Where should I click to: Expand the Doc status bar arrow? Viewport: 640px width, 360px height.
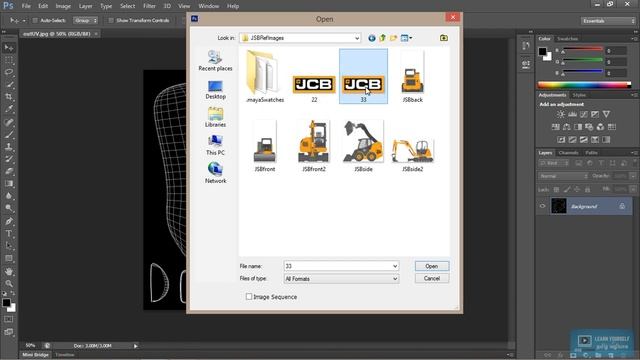pyautogui.click(x=136, y=346)
